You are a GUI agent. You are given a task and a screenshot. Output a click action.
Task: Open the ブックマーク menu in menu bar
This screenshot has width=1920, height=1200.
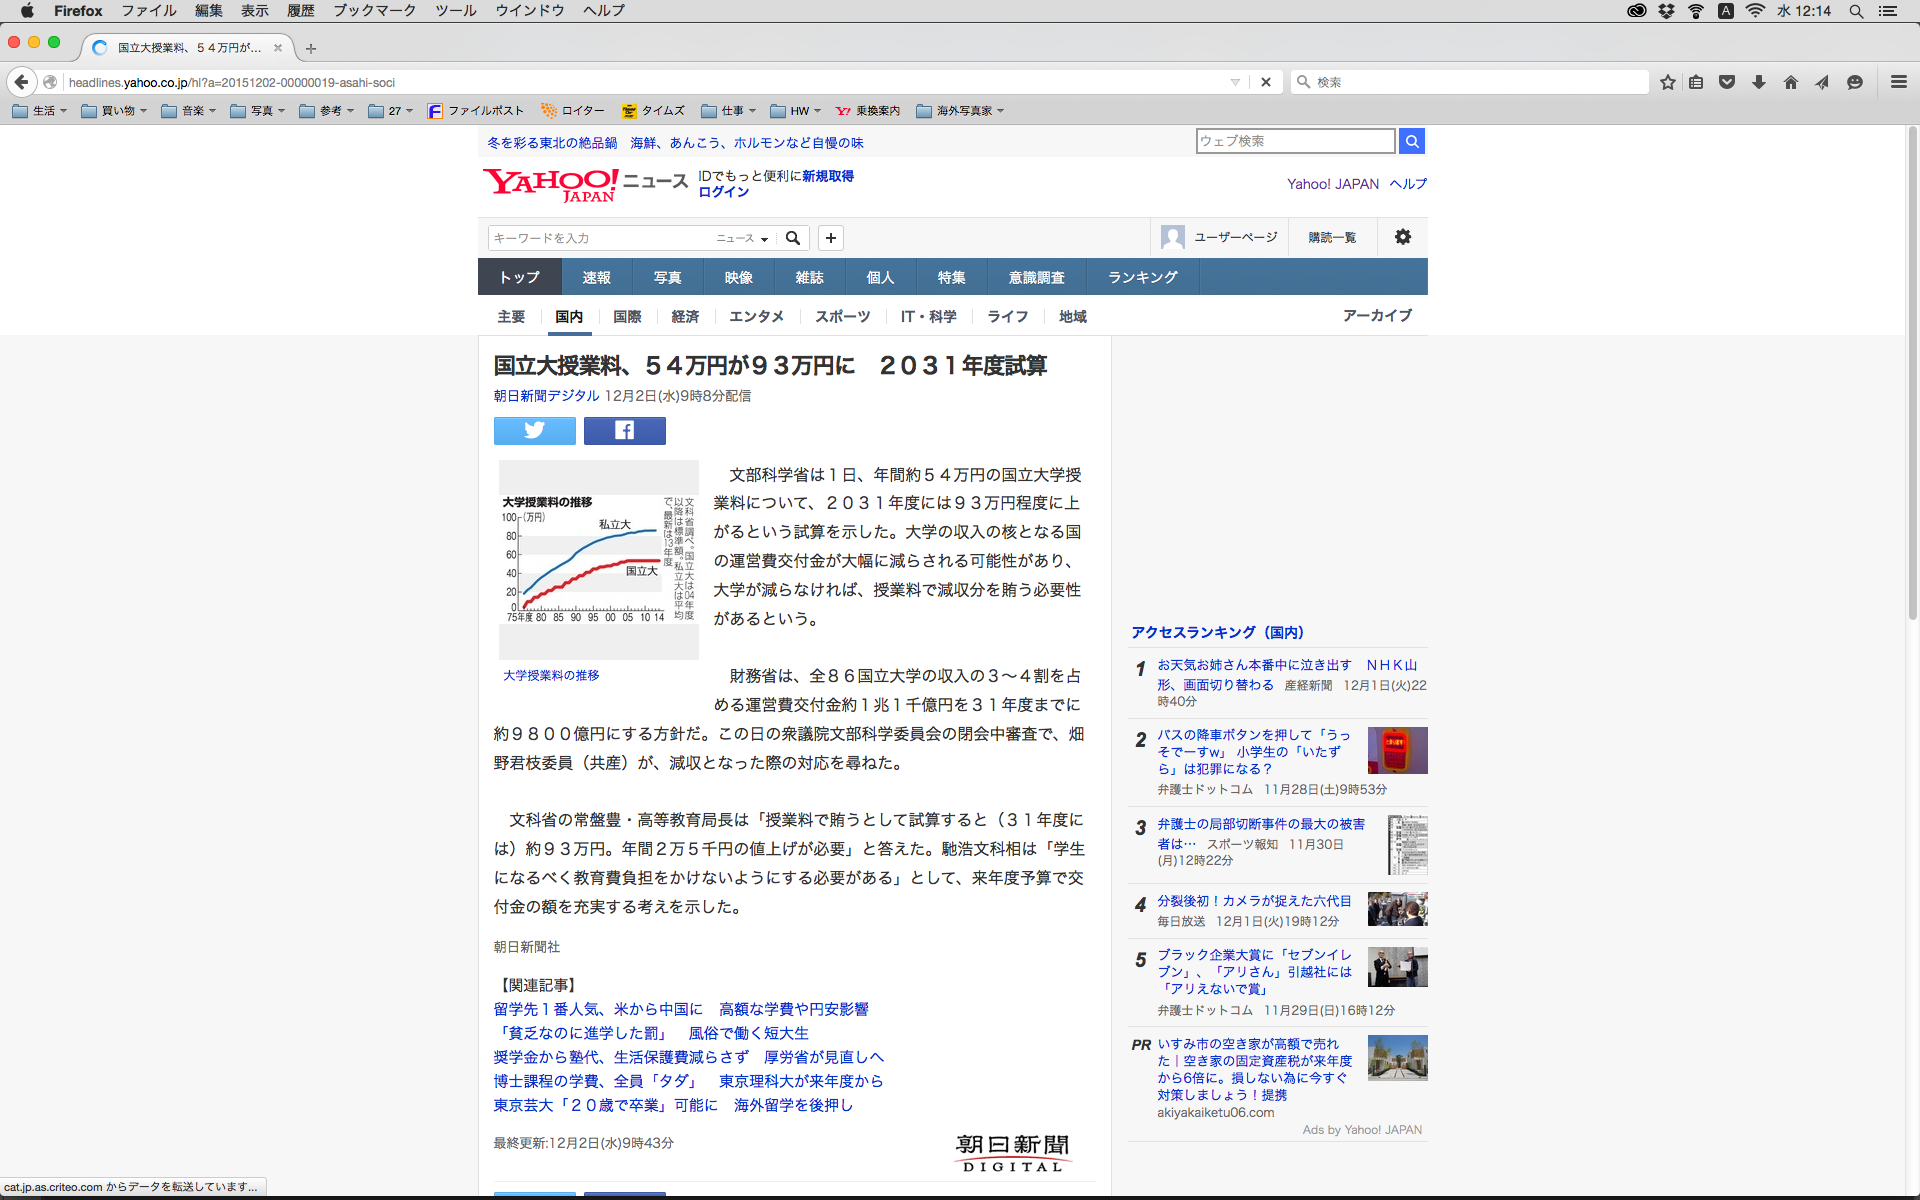click(374, 11)
